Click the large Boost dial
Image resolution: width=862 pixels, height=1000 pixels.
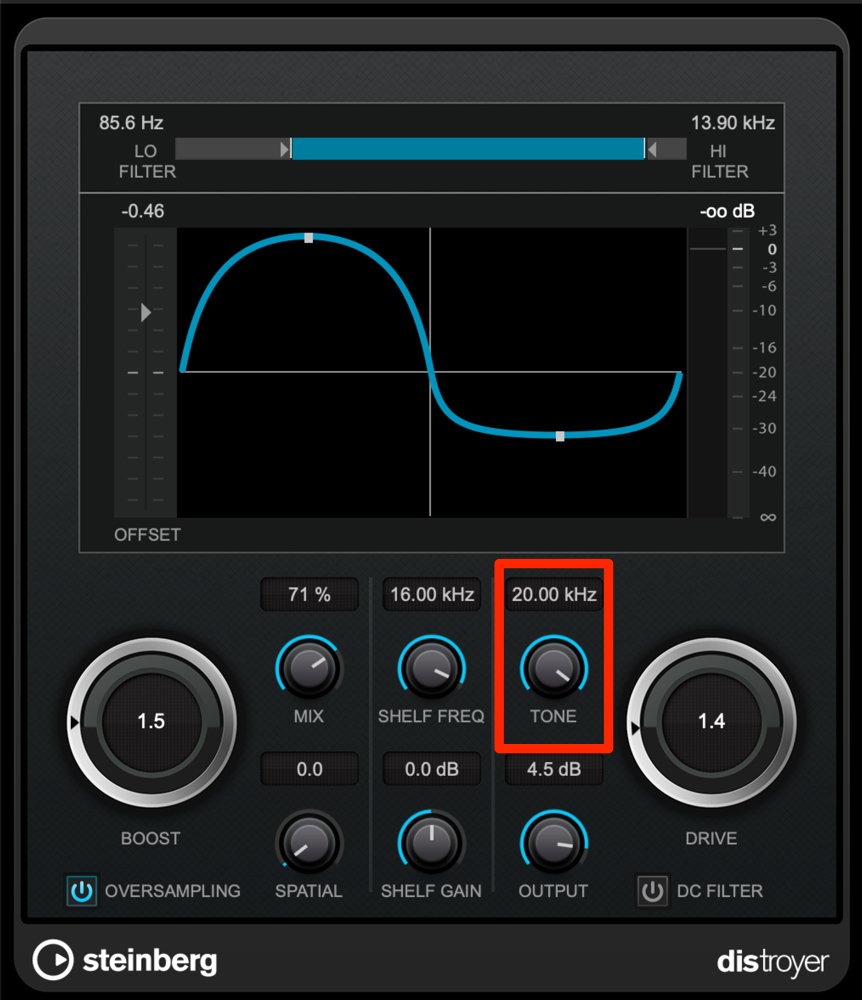152,722
